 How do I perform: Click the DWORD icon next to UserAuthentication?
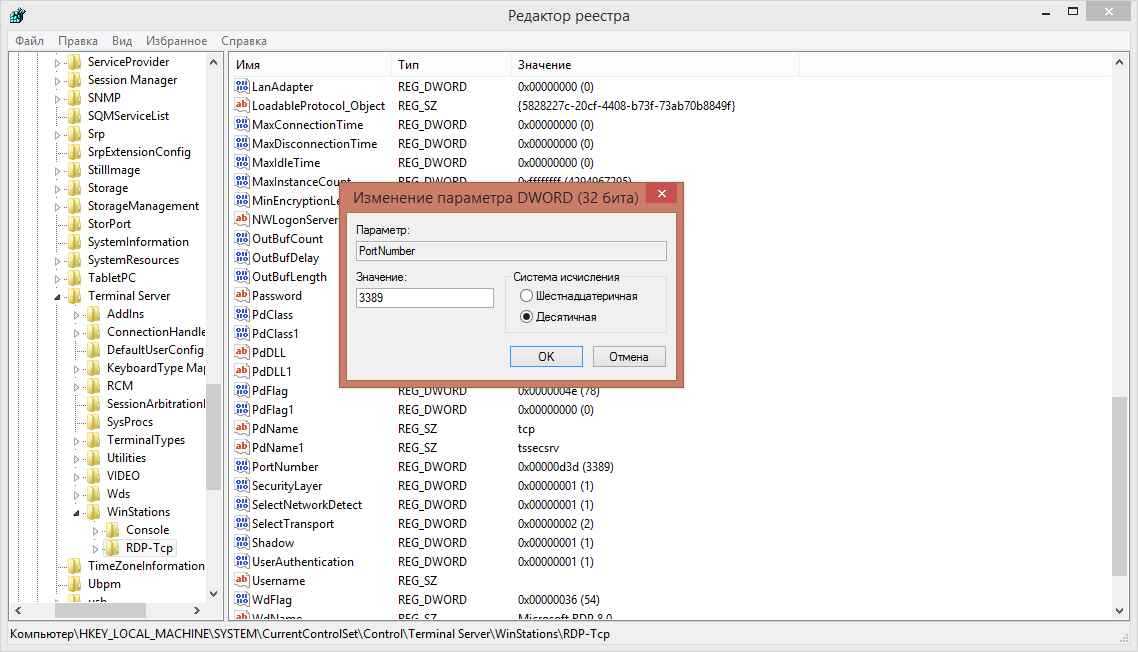click(x=242, y=562)
